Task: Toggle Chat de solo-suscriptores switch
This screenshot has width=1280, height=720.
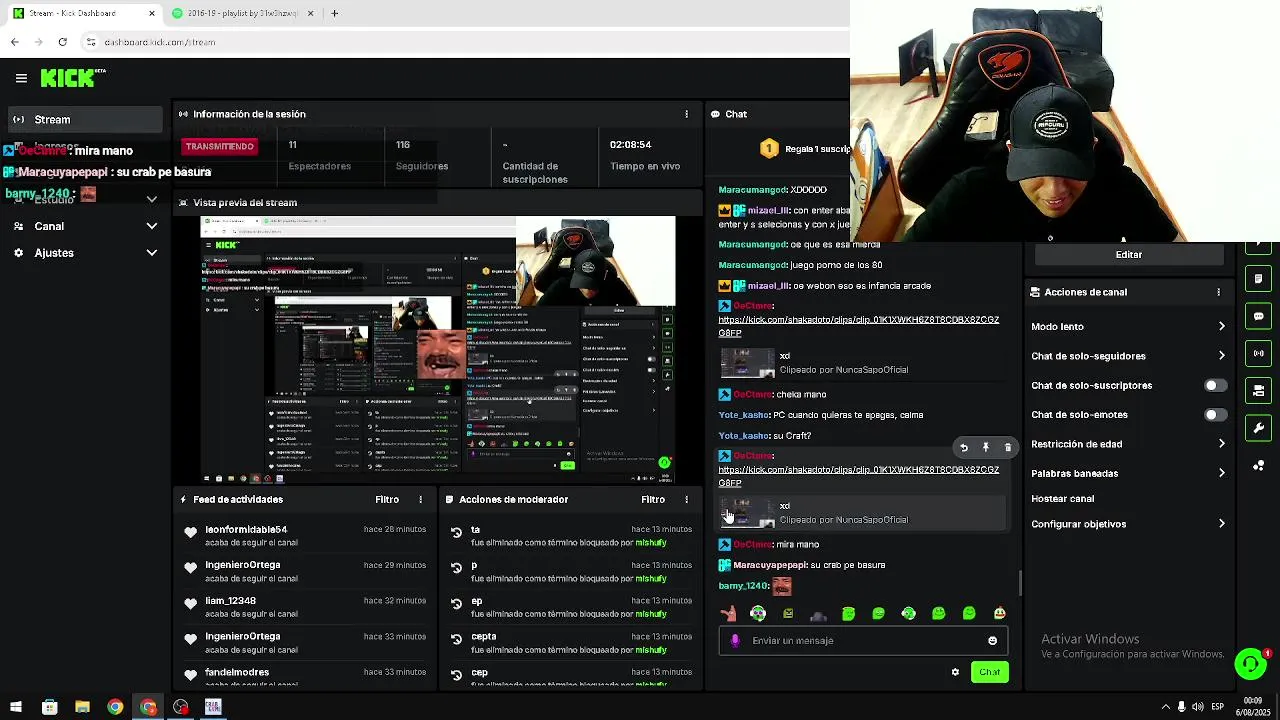Action: 1215,385
